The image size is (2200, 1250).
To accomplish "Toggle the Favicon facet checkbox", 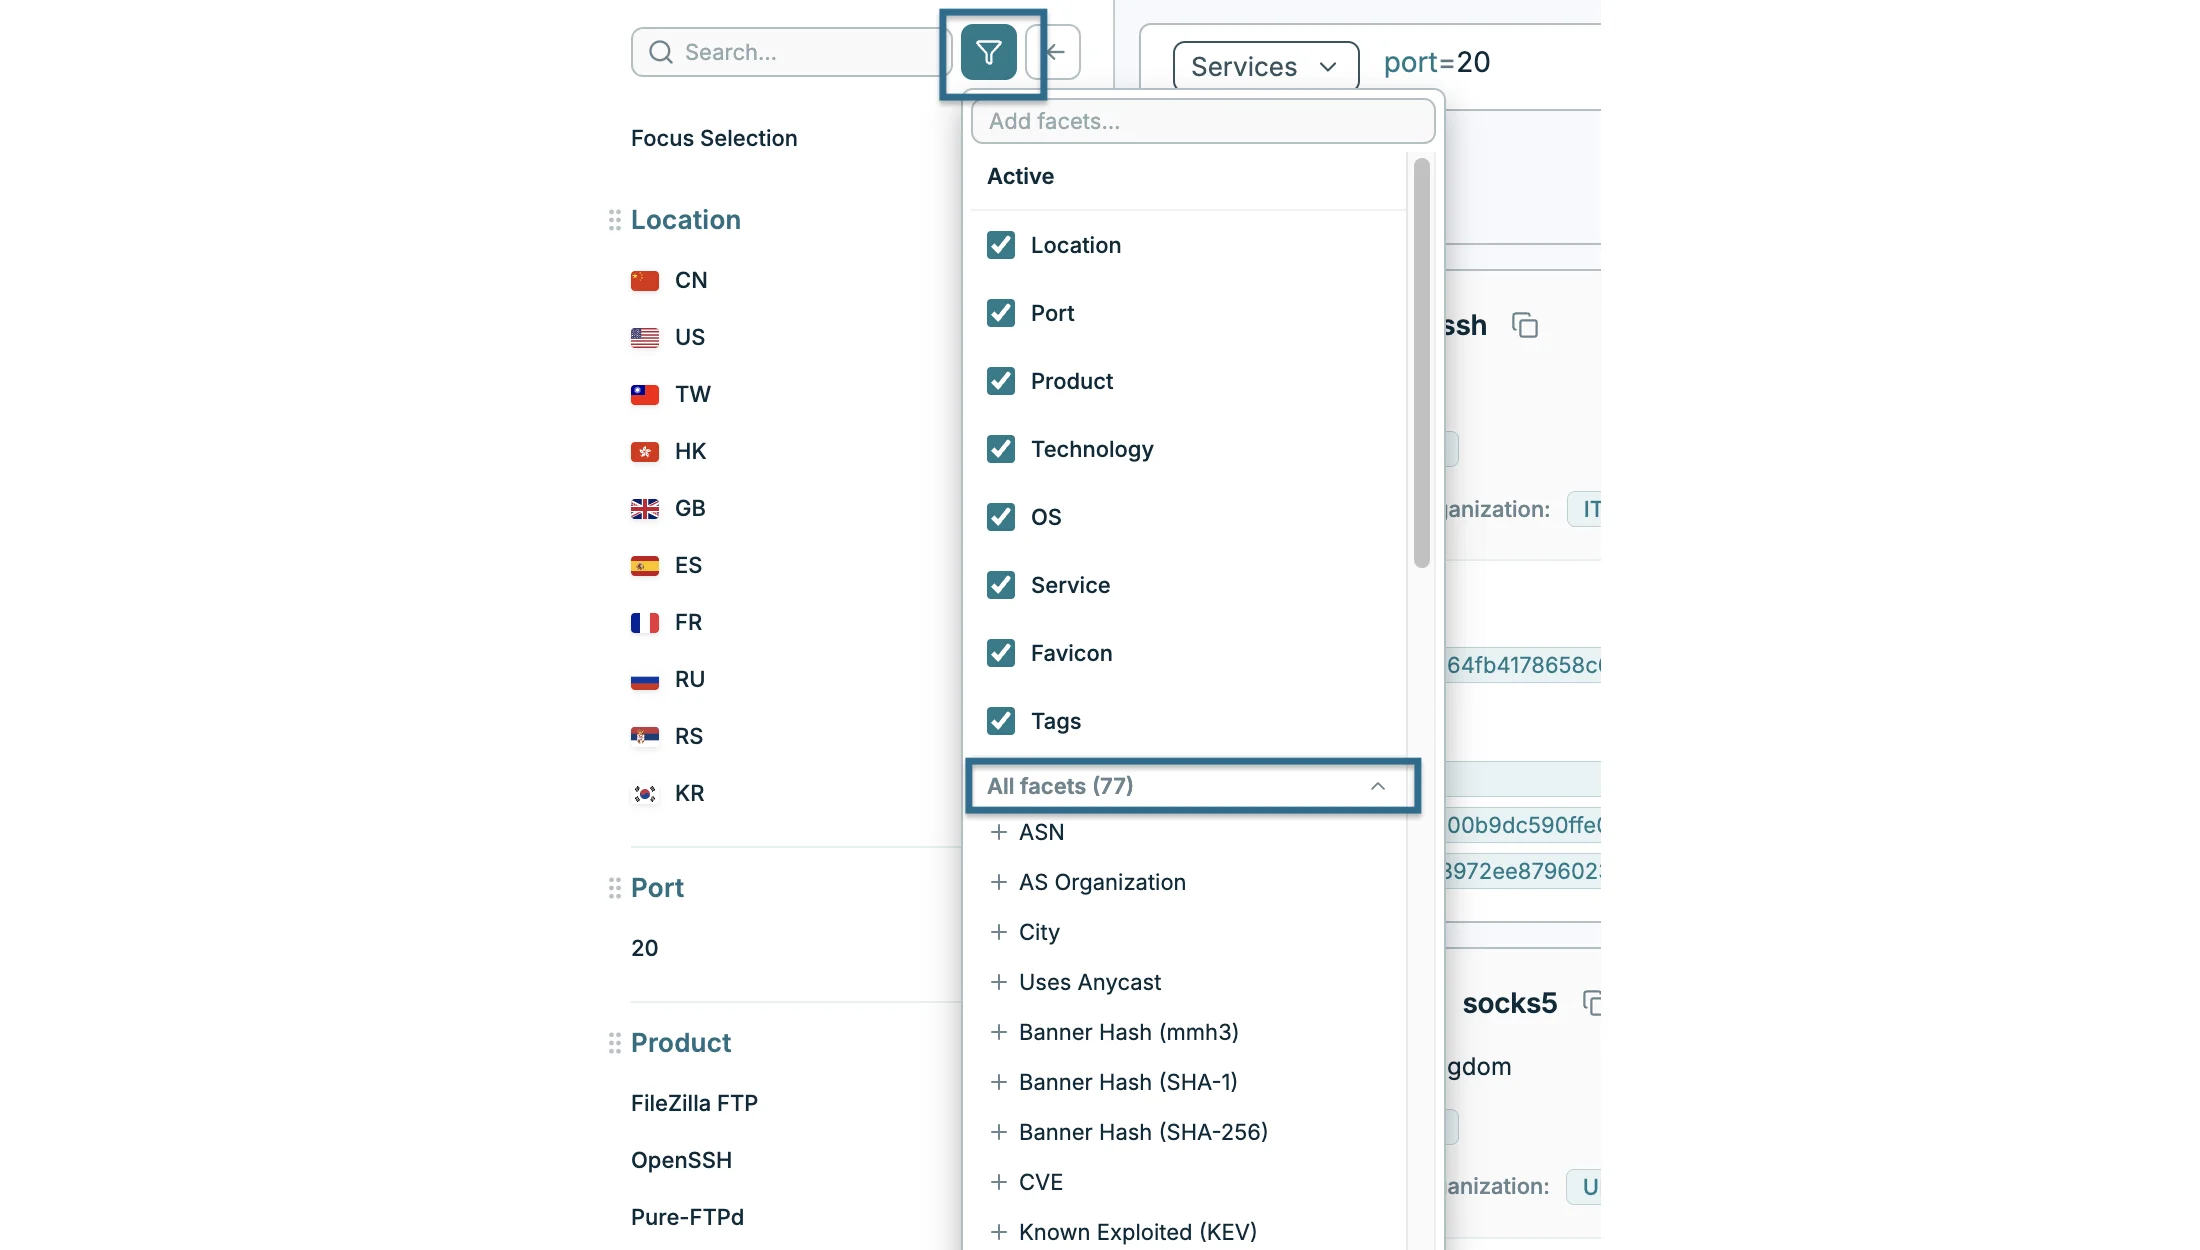I will tap(1001, 653).
